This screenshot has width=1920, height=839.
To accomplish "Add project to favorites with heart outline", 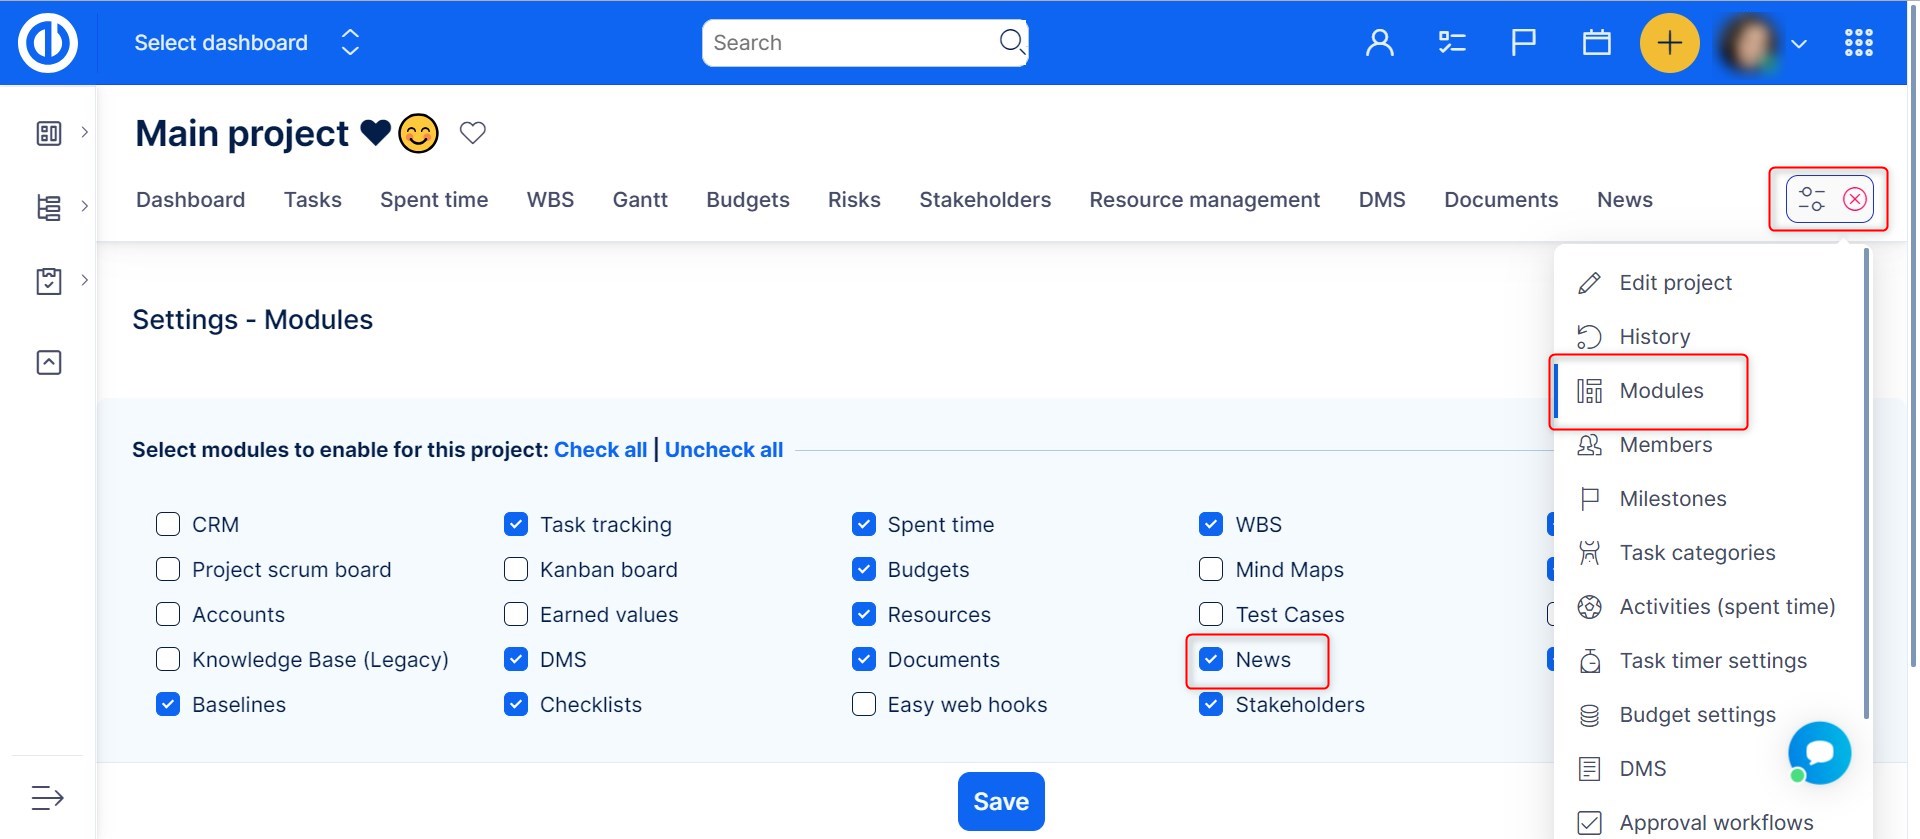I will (x=472, y=133).
